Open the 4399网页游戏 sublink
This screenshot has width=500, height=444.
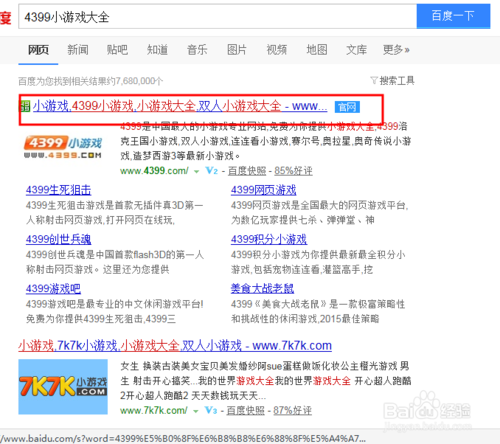pyautogui.click(x=263, y=190)
